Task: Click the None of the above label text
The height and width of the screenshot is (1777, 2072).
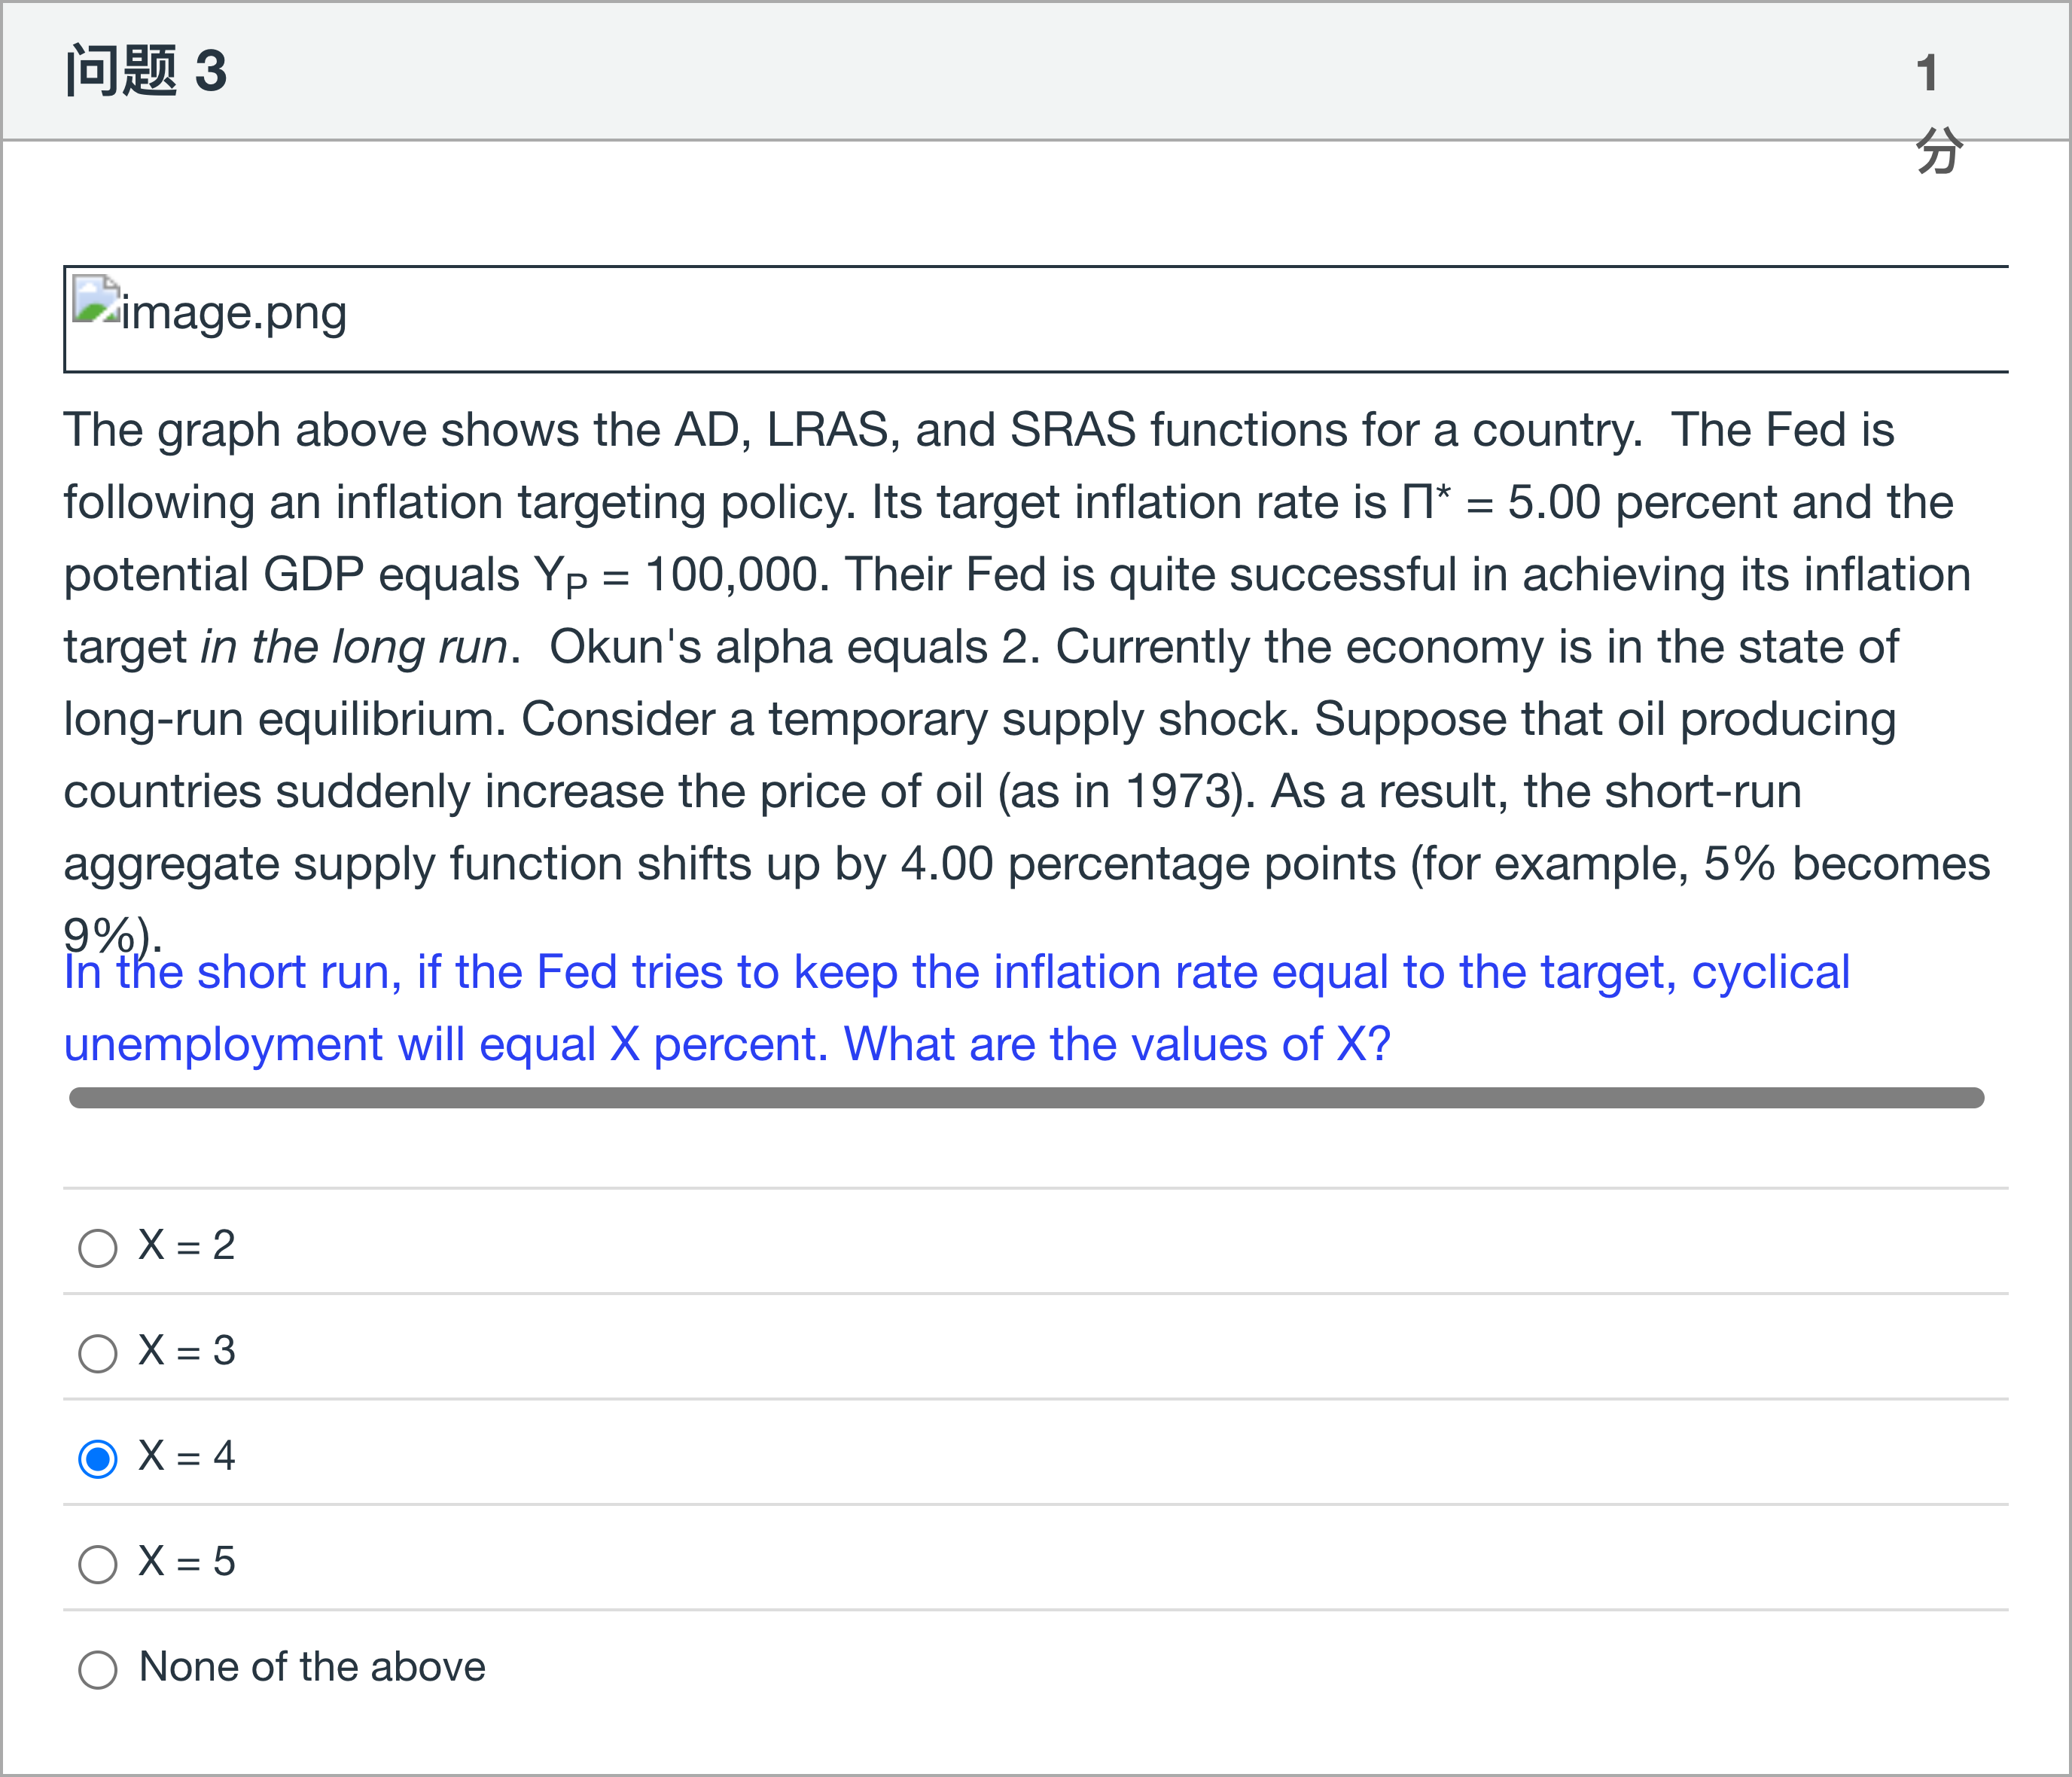Action: click(x=312, y=1667)
